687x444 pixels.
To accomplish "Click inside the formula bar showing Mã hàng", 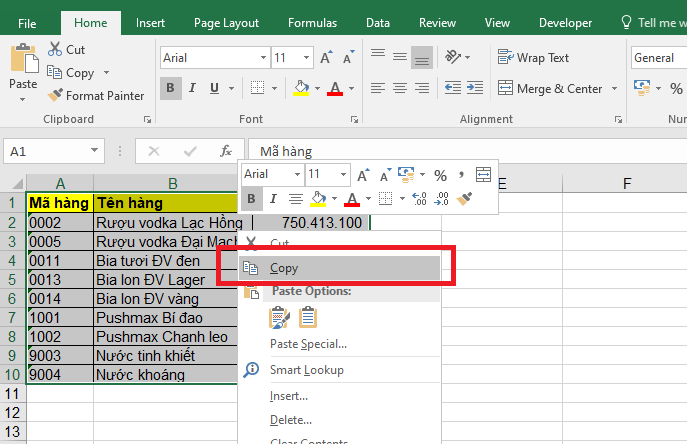I will coord(450,152).
